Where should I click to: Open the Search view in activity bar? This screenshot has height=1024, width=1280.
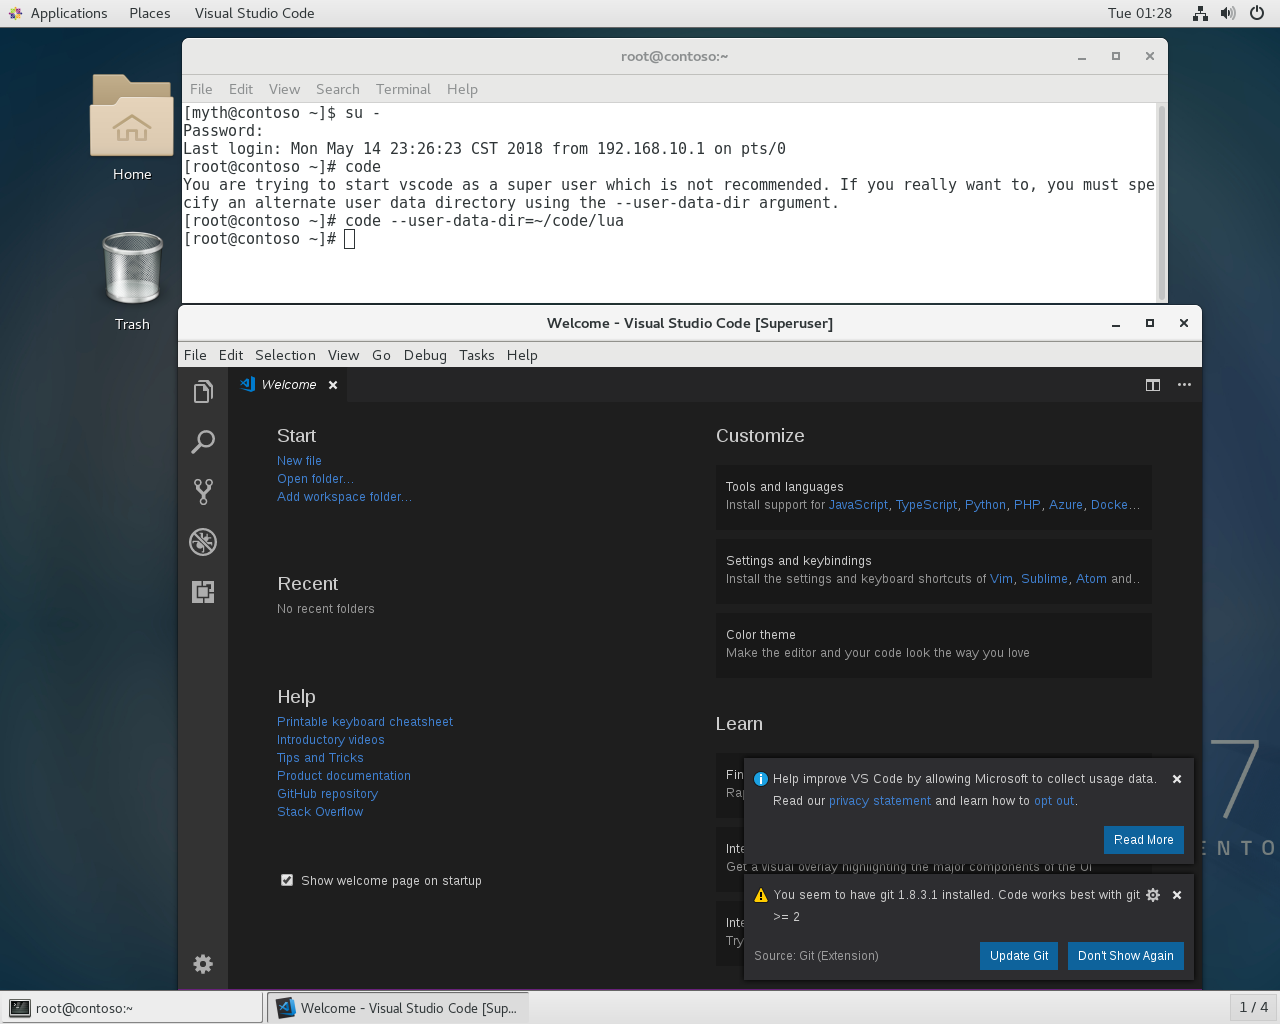click(203, 442)
